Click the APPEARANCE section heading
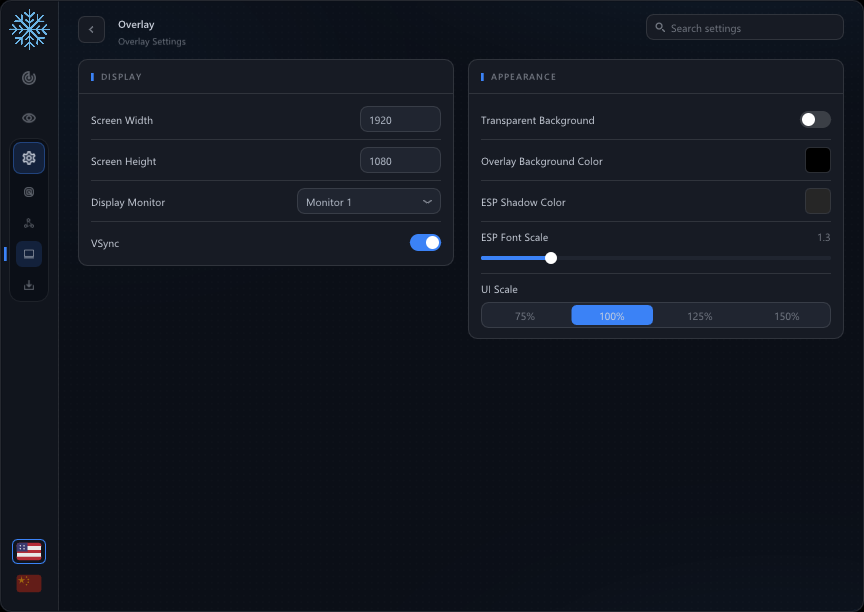Viewport: 864px width, 612px height. point(523,77)
